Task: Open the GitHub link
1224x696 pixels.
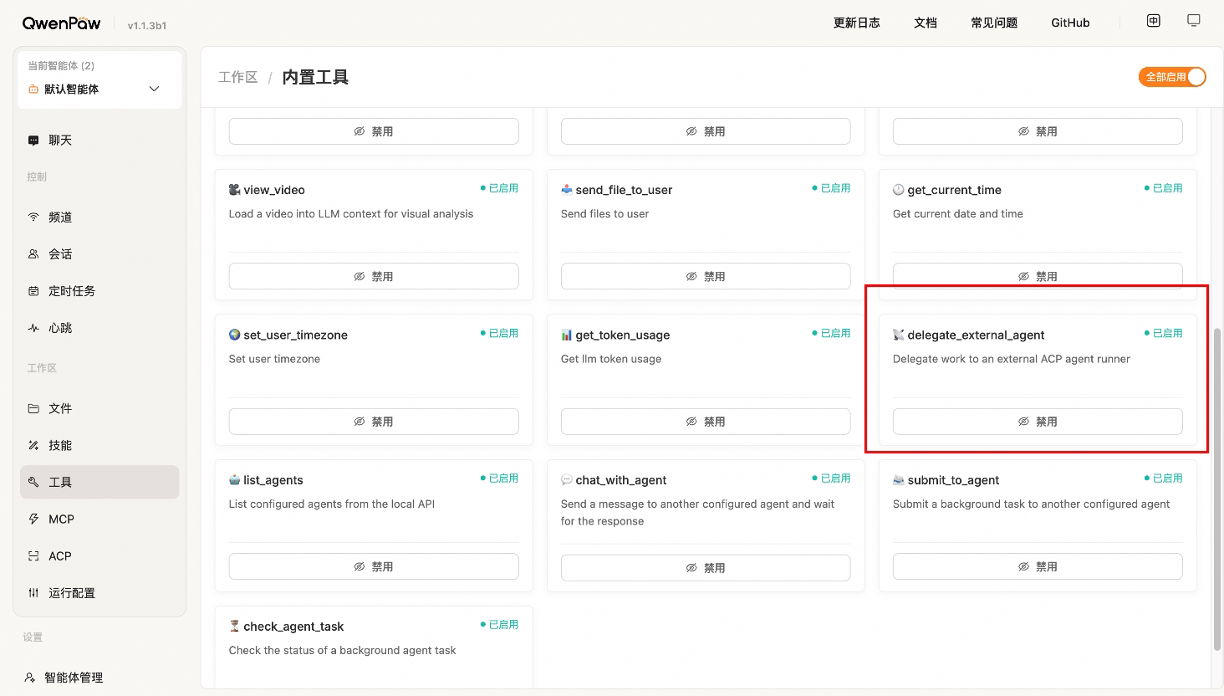Action: pyautogui.click(x=1070, y=22)
